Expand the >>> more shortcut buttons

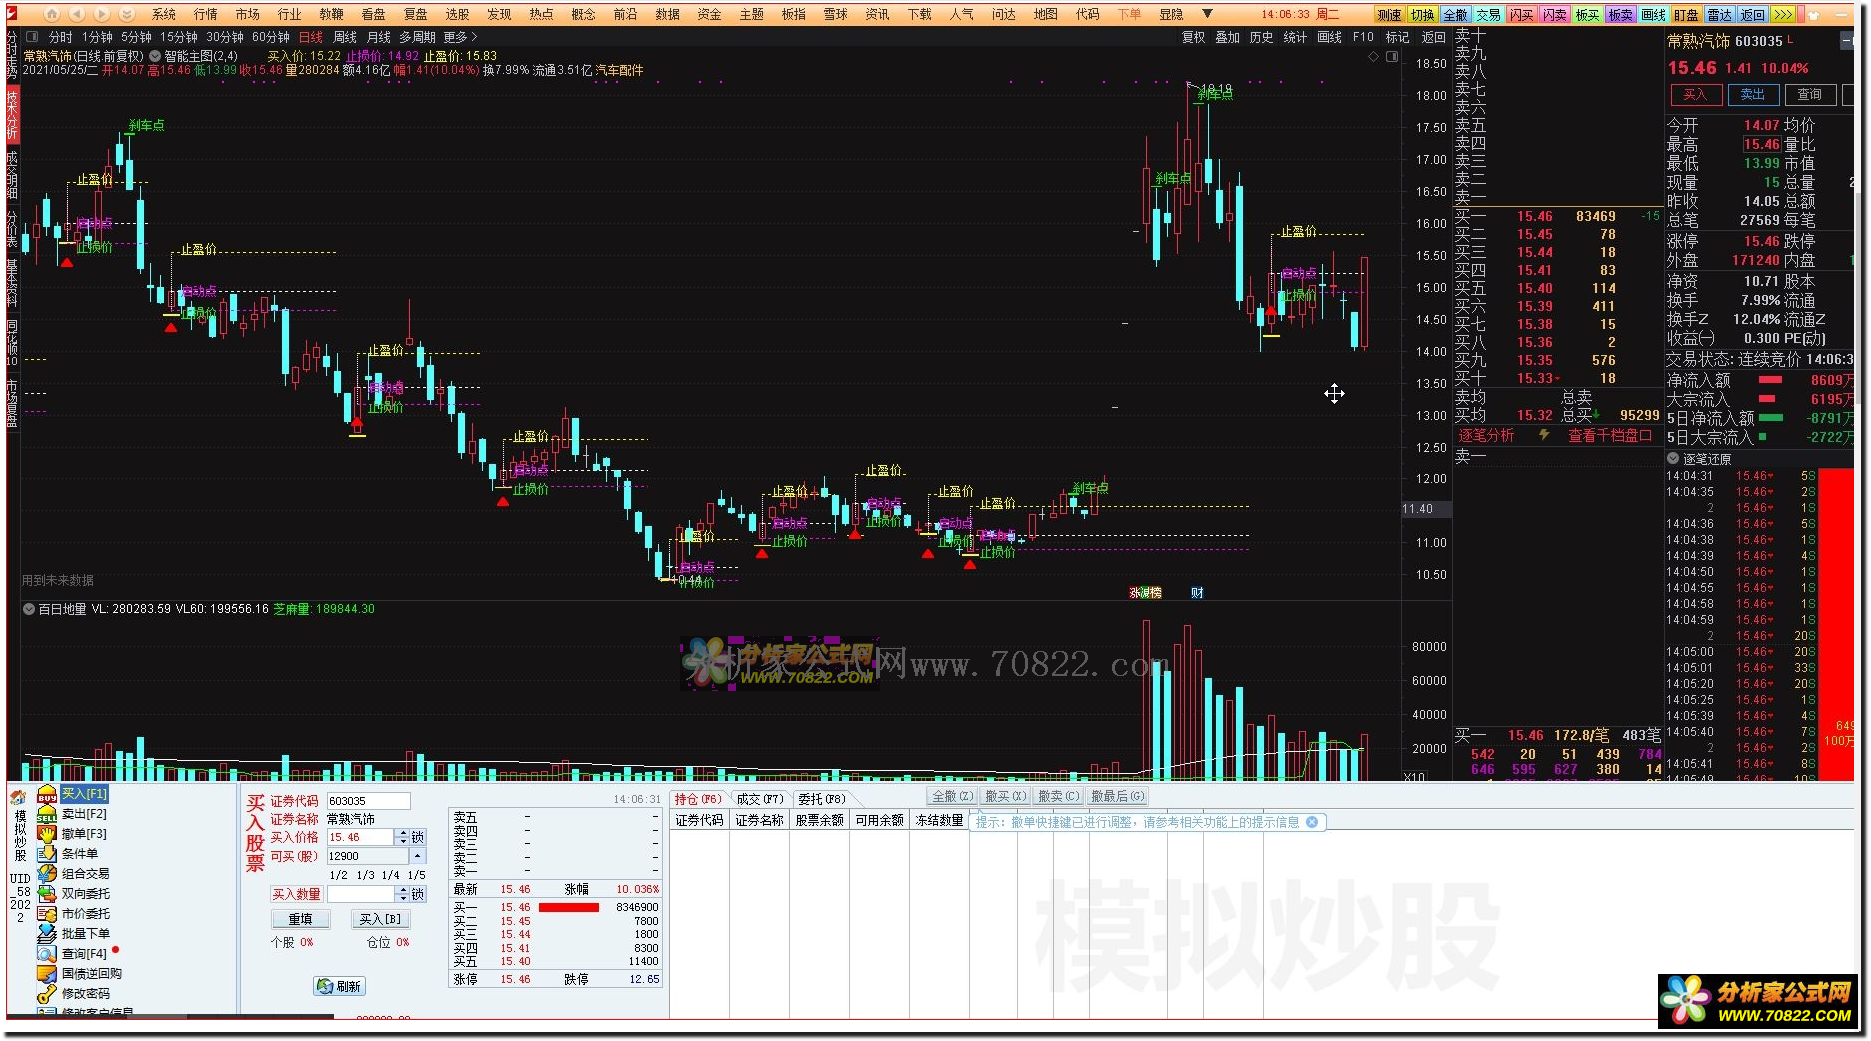1783,15
